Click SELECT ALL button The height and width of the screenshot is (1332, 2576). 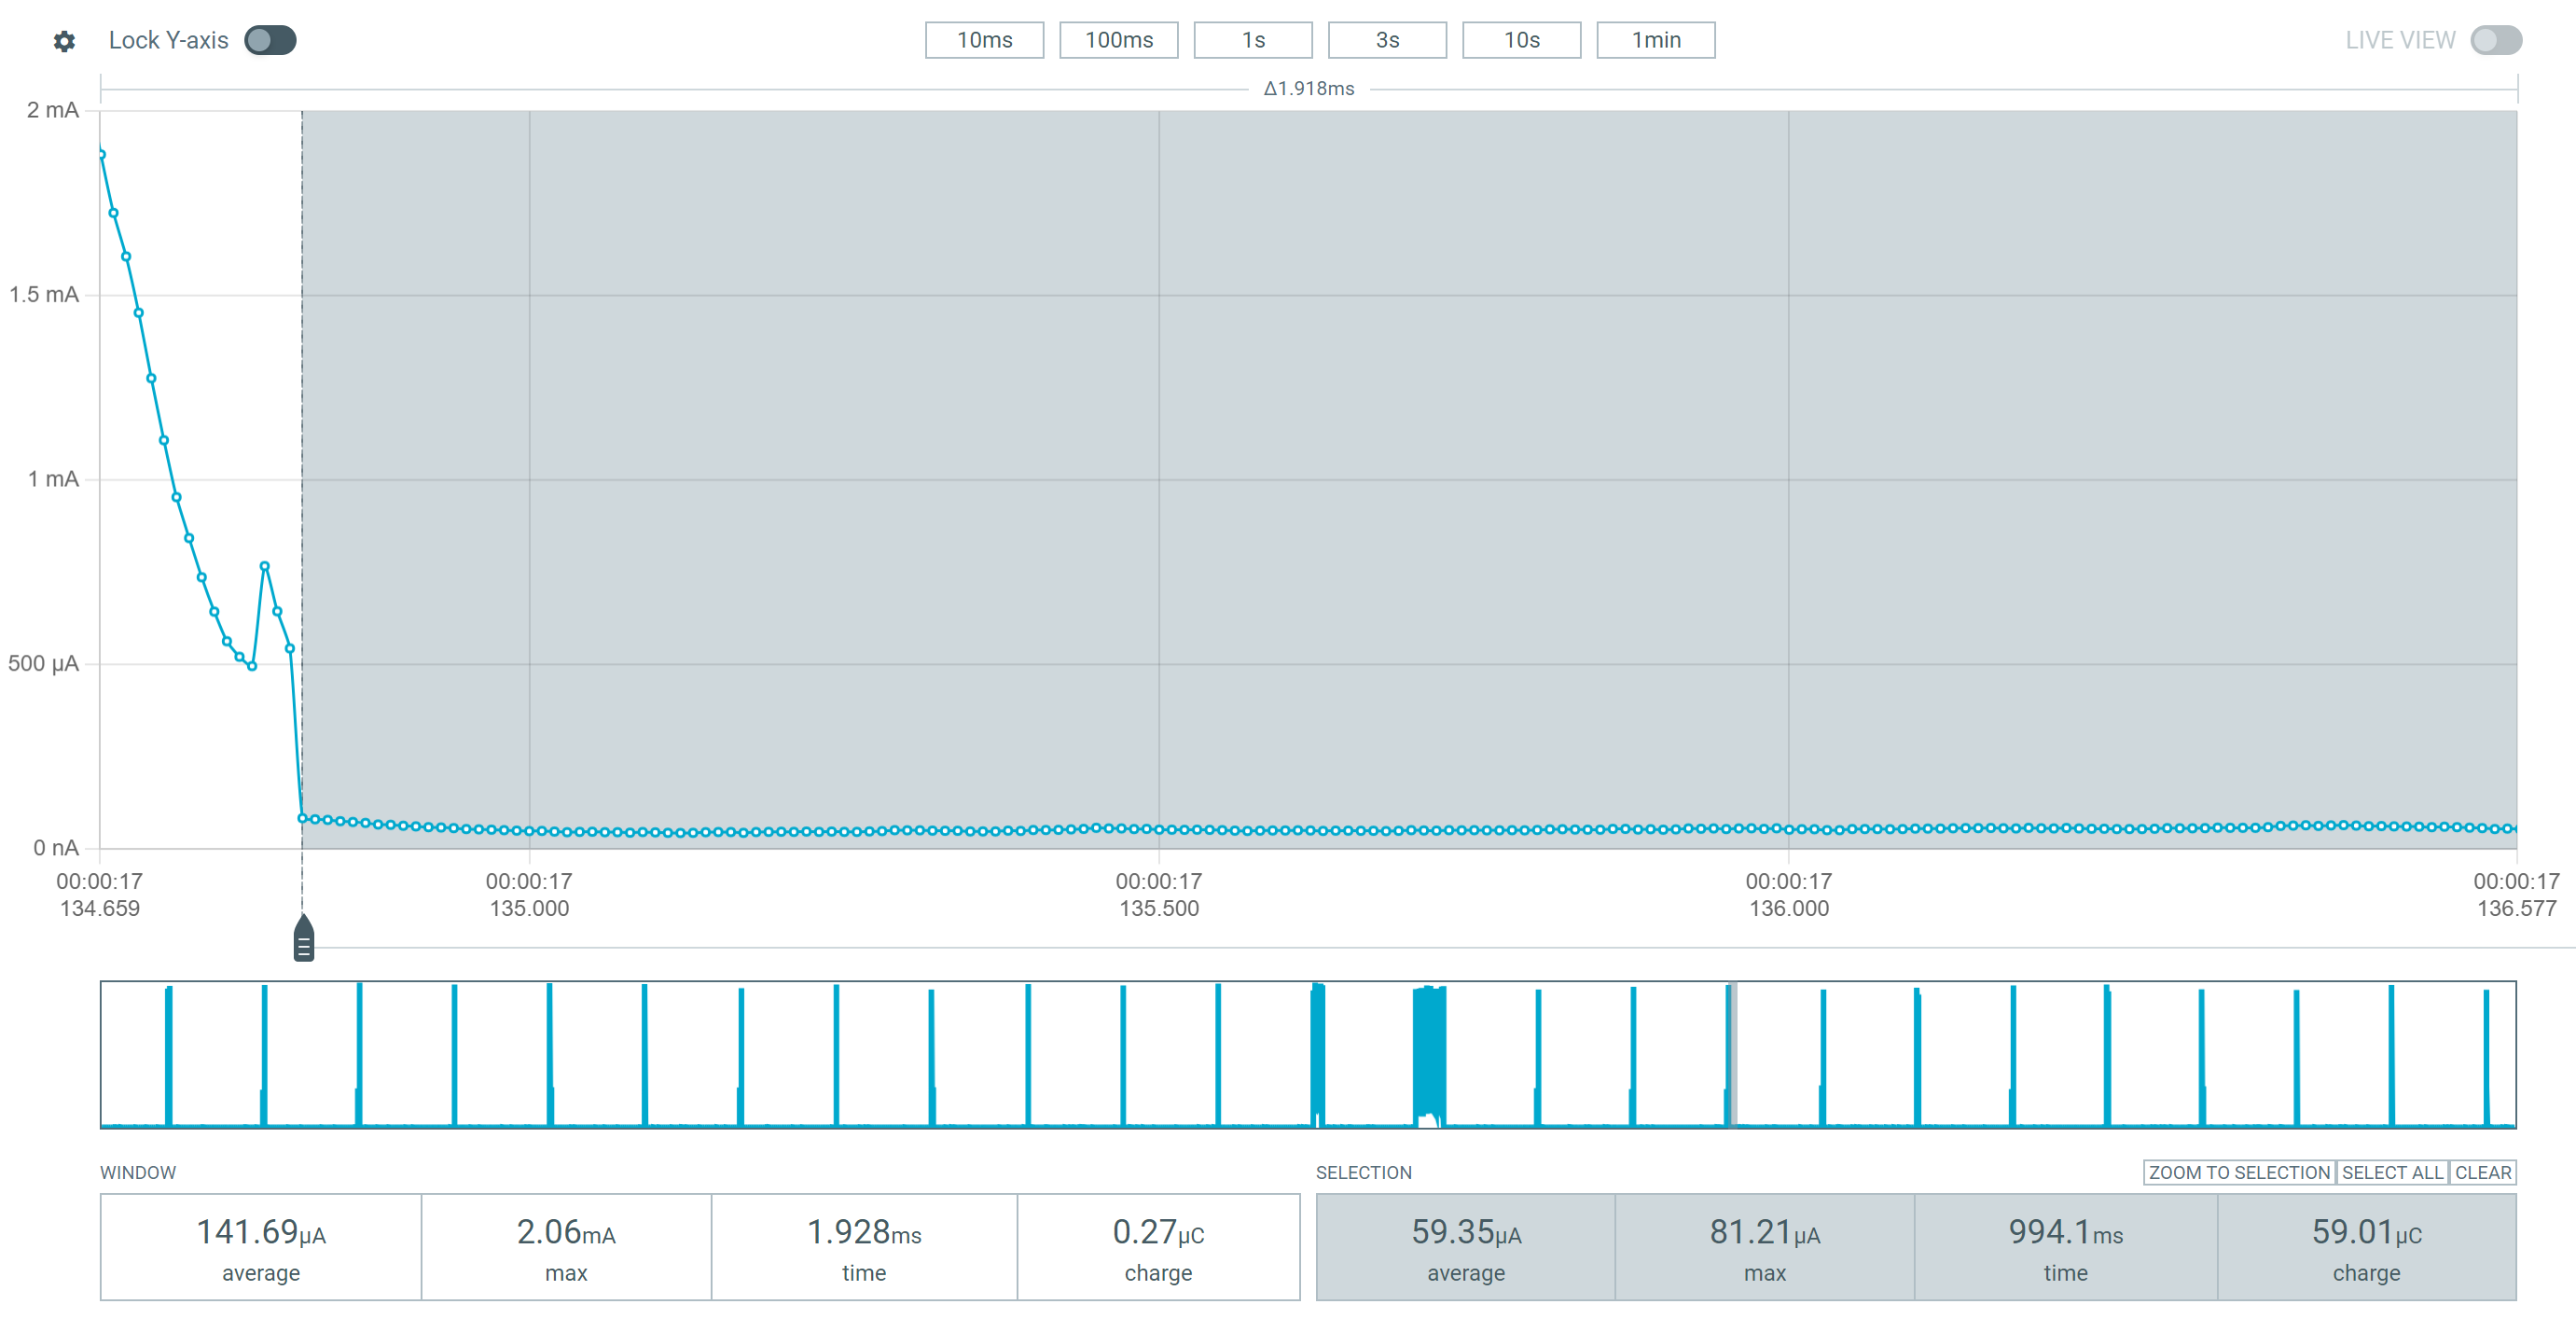pyautogui.click(x=2392, y=1172)
